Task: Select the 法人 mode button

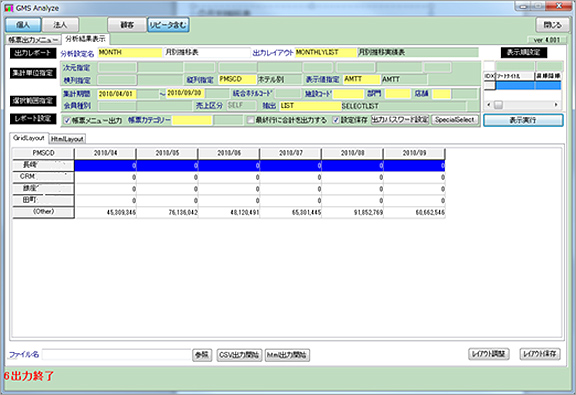Action: [x=60, y=25]
